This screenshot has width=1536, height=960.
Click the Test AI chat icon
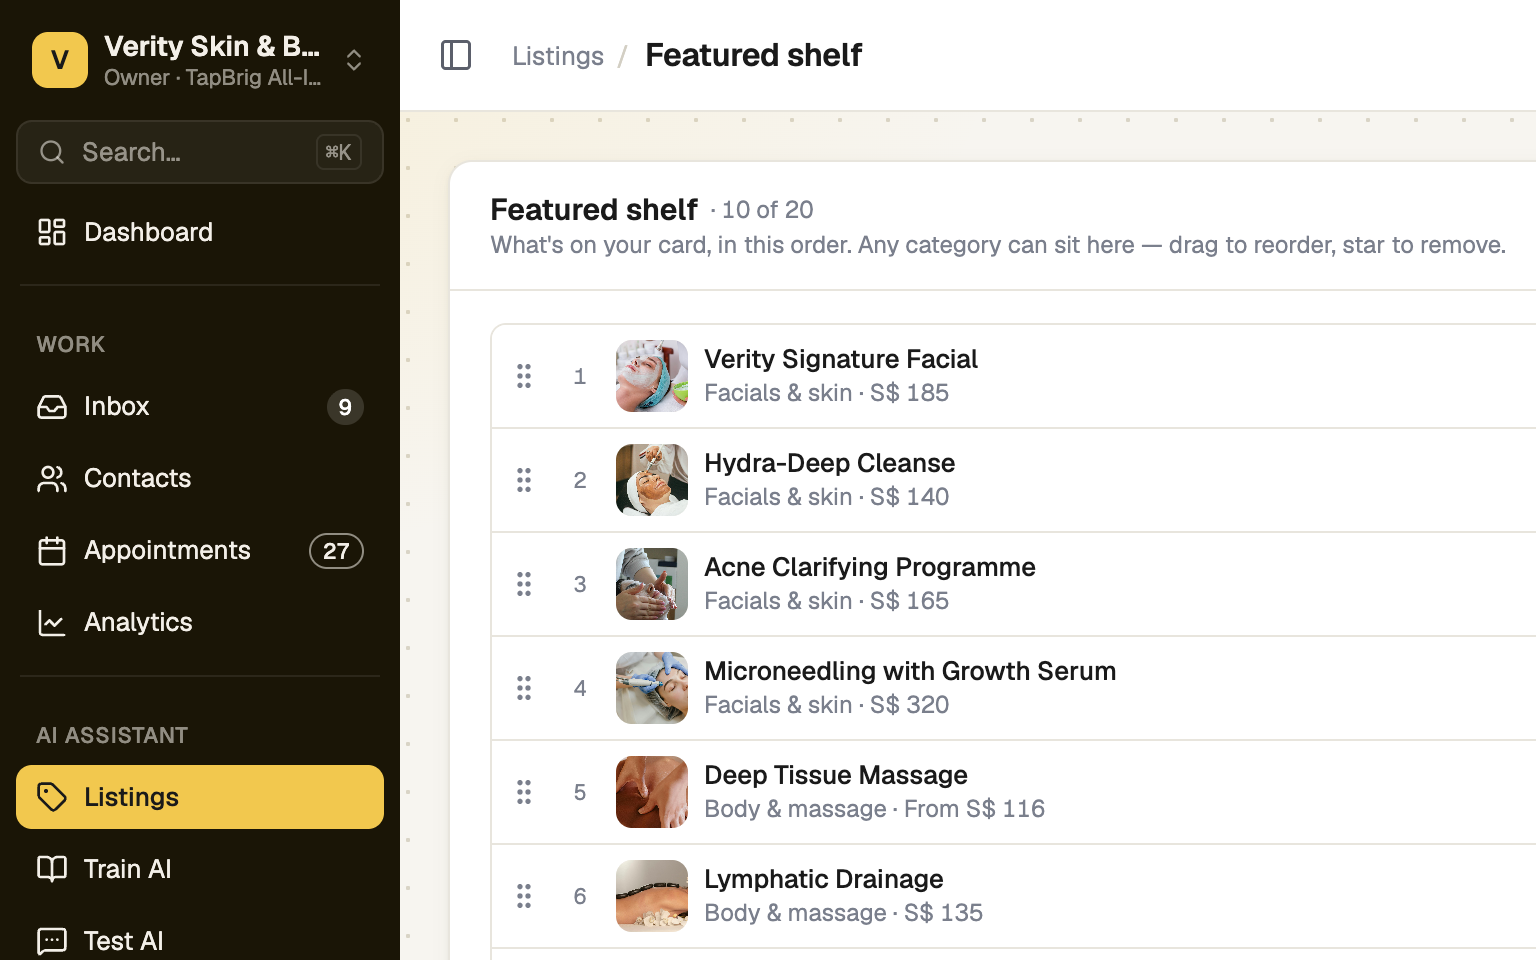(52, 941)
